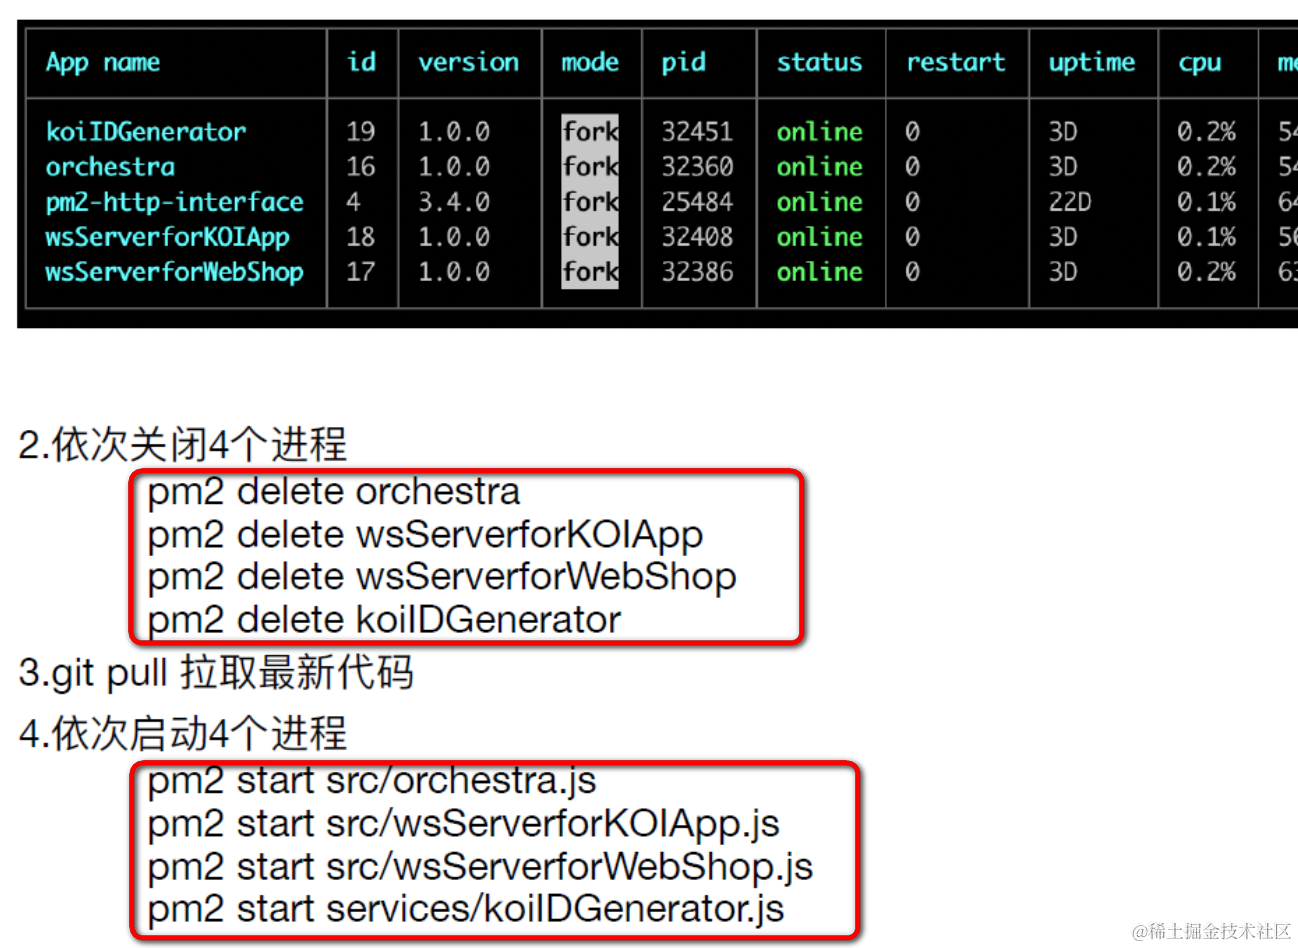Click the 22D uptime value
Viewport: 1298px width, 948px height.
[x=1069, y=202]
